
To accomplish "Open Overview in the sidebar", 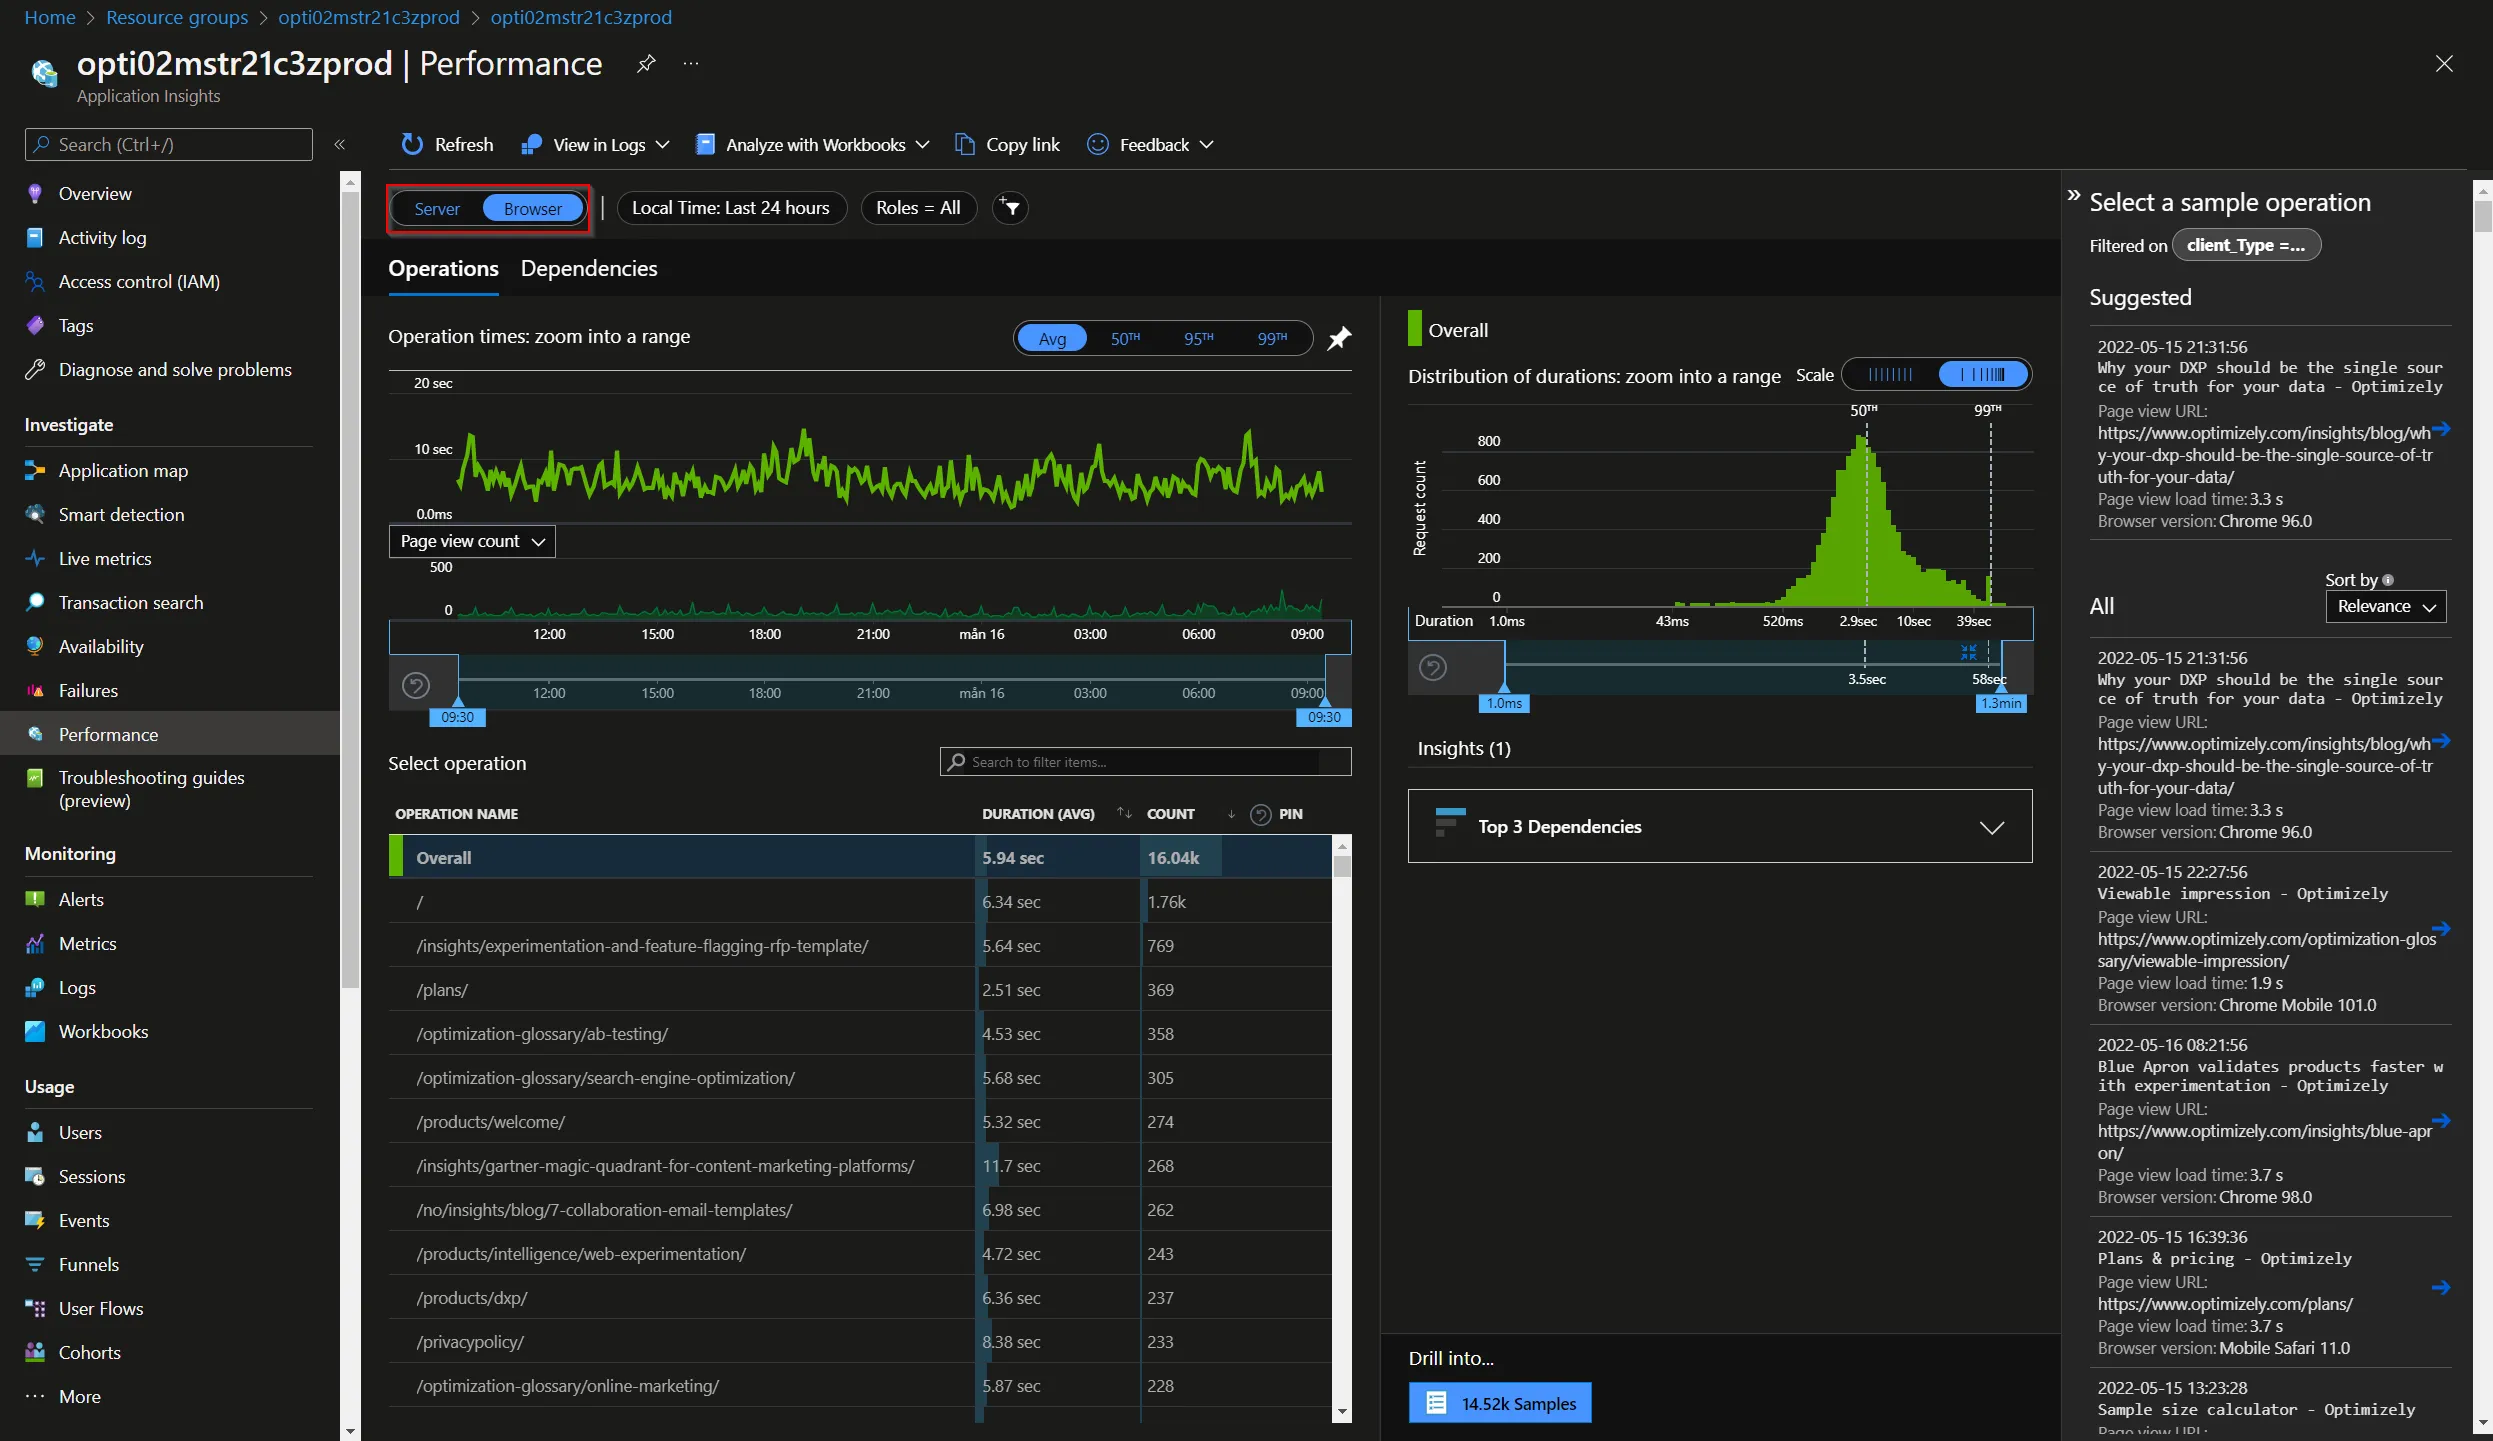I will click(x=95, y=193).
